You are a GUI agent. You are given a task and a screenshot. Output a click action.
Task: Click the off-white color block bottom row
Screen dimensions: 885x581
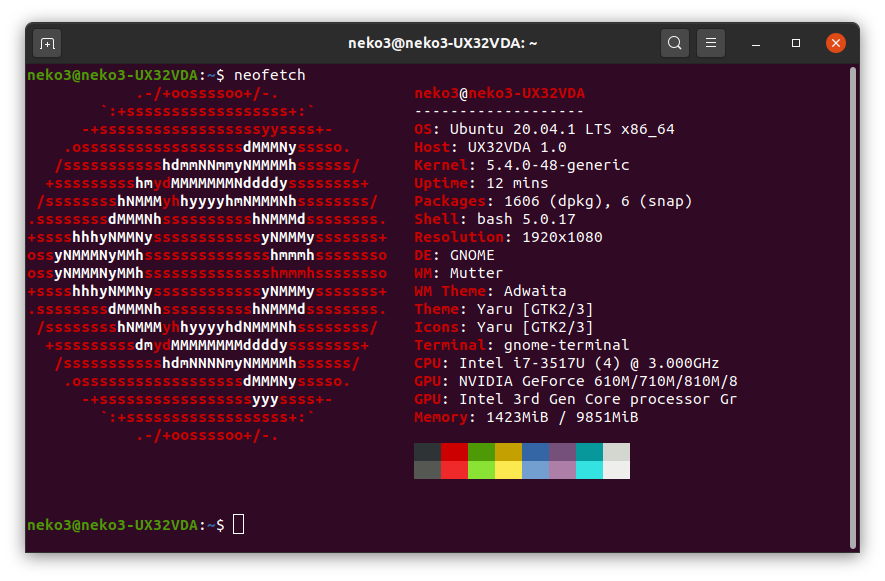(x=617, y=470)
